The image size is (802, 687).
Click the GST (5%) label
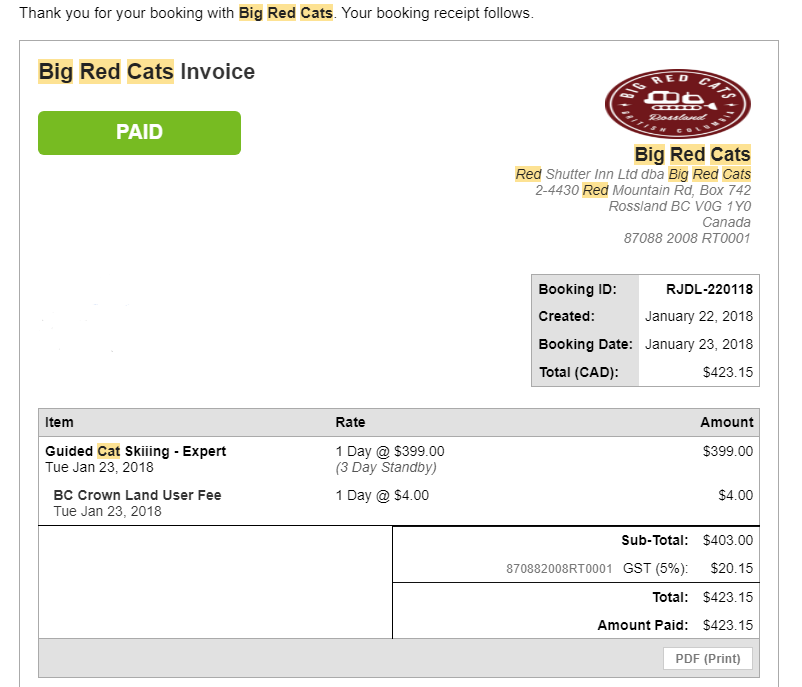[655, 569]
